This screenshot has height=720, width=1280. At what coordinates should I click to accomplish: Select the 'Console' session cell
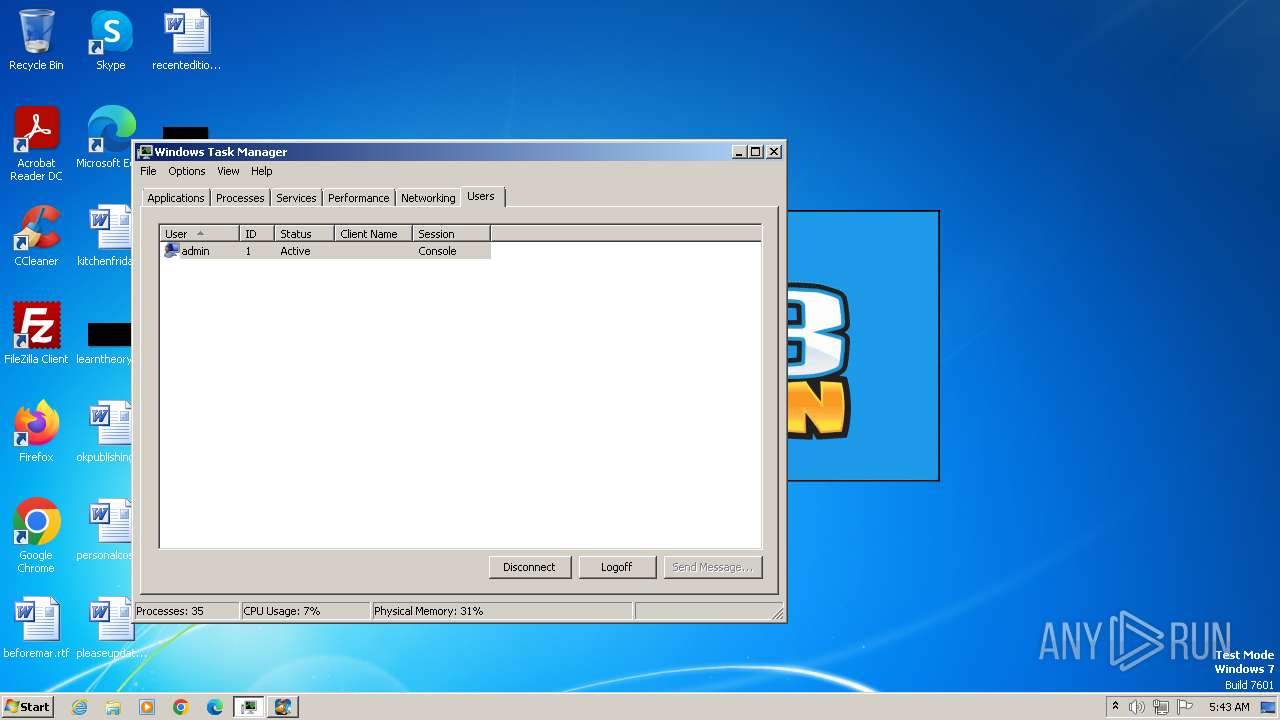pyautogui.click(x=437, y=251)
